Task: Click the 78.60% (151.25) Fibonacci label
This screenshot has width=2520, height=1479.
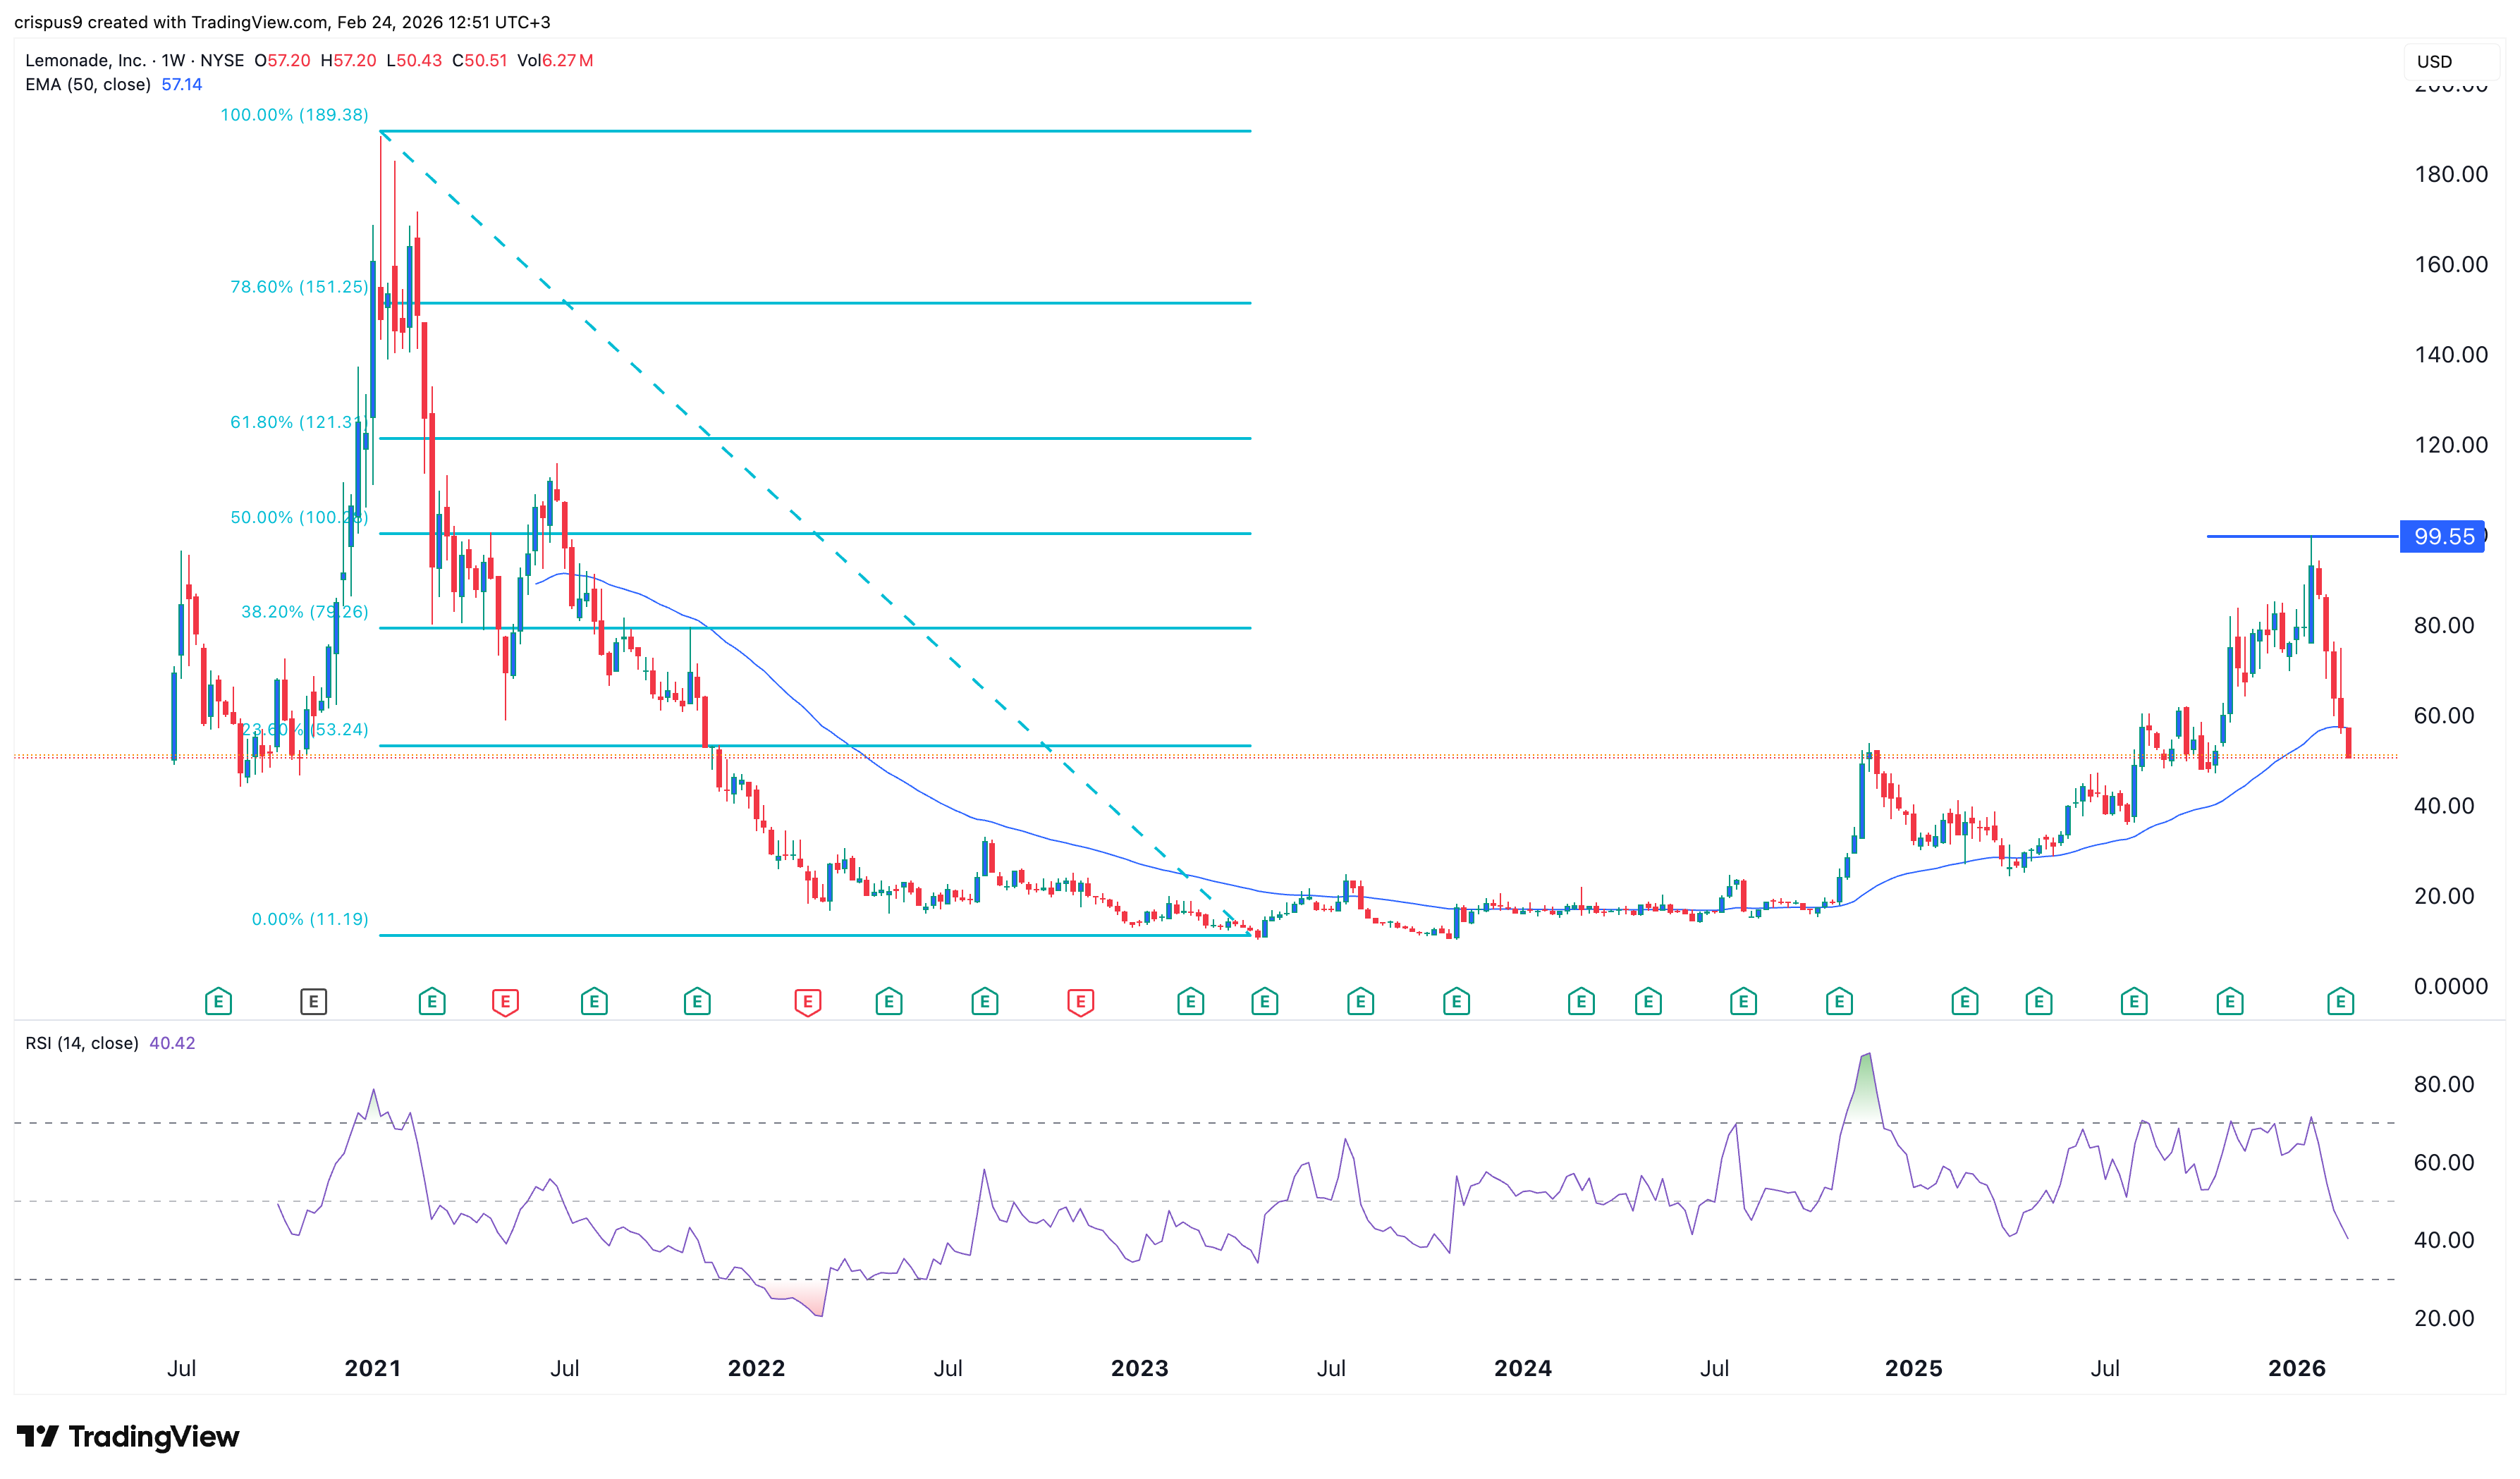Action: (299, 287)
